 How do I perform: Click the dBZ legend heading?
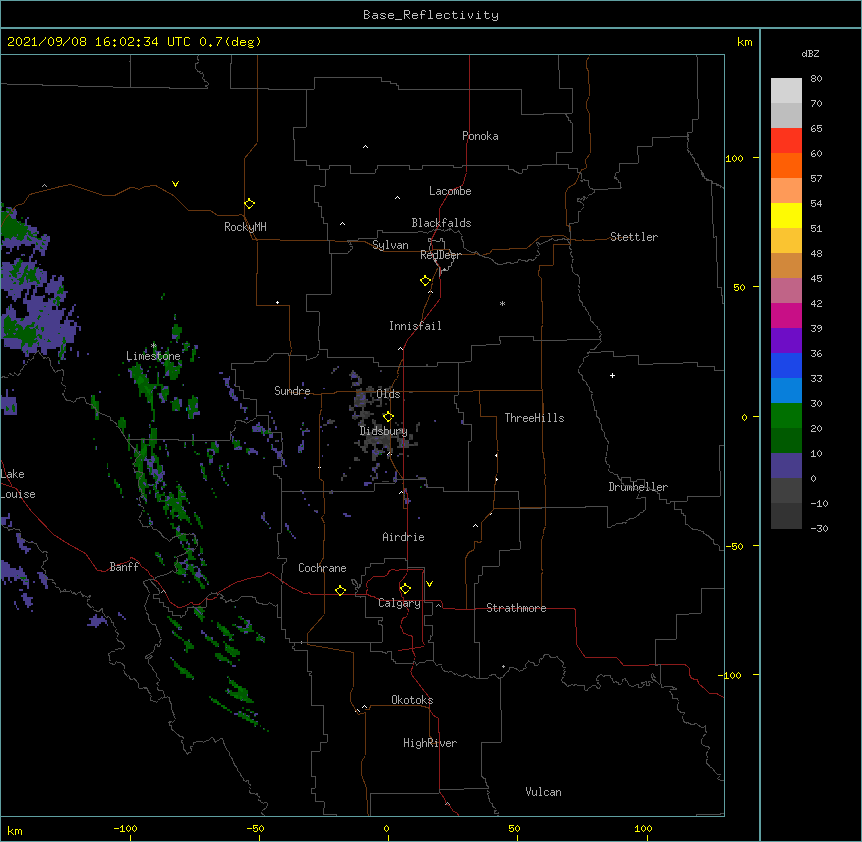point(810,54)
